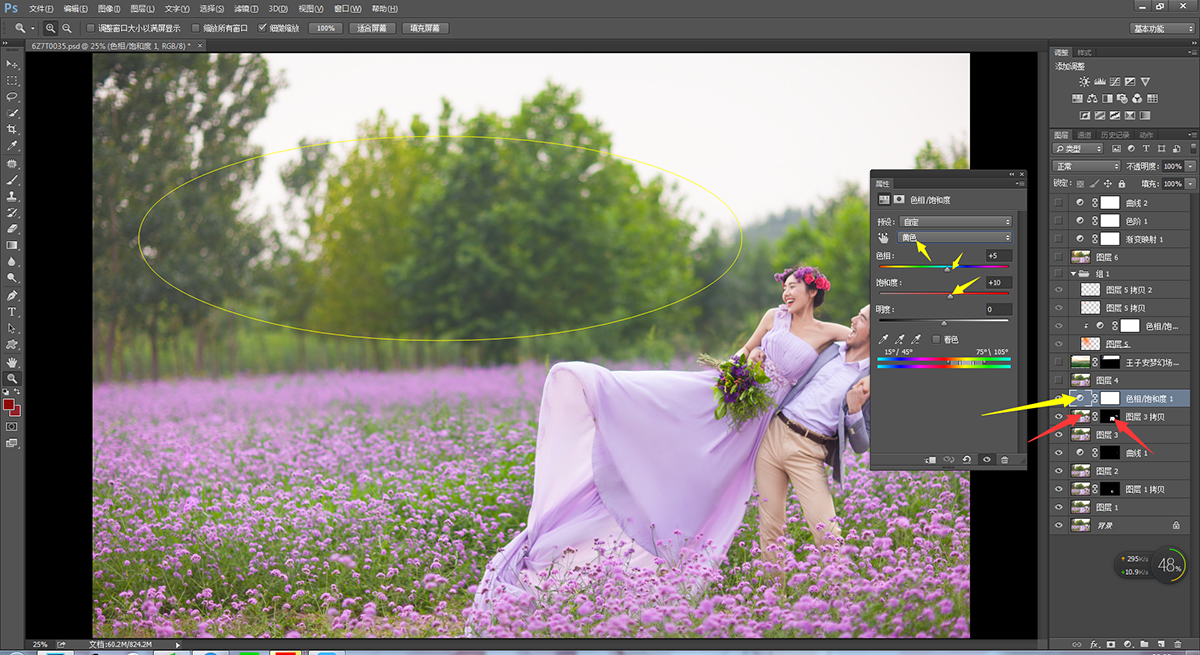Click the 适合屏幕 button
The width and height of the screenshot is (1200, 655).
click(373, 28)
